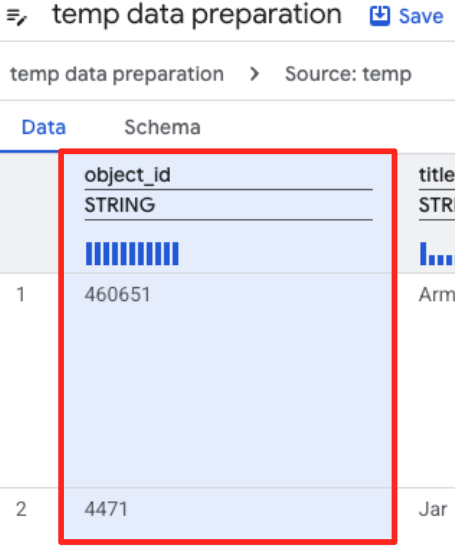Image resolution: width=455 pixels, height=547 pixels.
Task: Click the title column data type
Action: pos(437,205)
